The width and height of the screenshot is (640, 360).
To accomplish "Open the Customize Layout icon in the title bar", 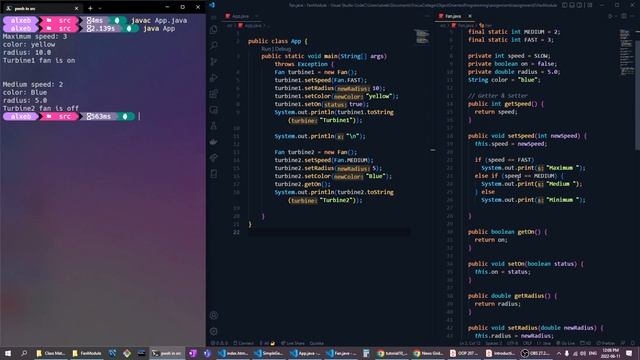I will [x=590, y=5].
